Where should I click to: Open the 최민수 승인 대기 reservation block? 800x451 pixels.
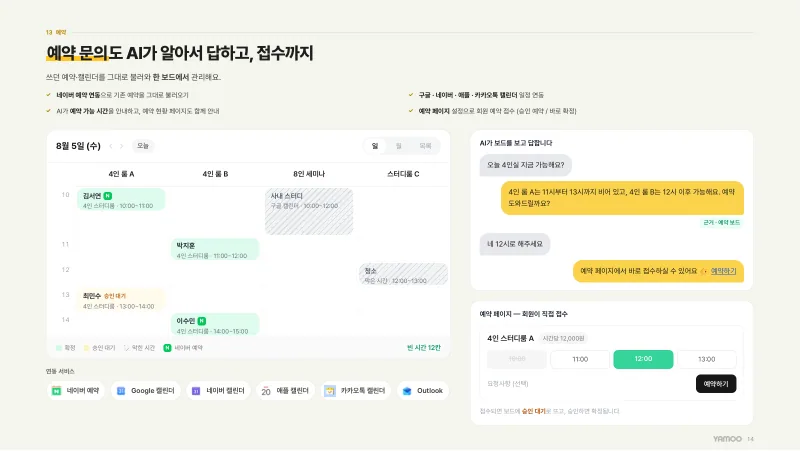pyautogui.click(x=121, y=300)
